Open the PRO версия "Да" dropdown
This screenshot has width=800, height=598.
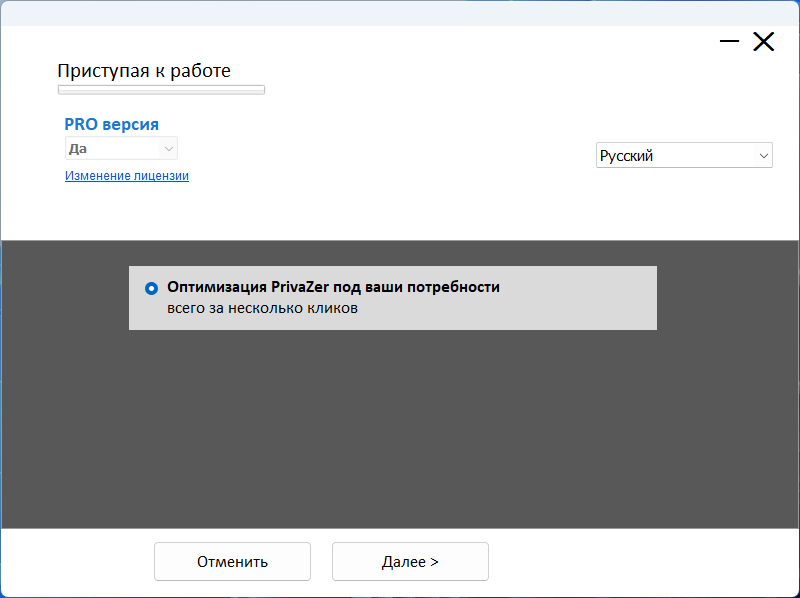[121, 149]
